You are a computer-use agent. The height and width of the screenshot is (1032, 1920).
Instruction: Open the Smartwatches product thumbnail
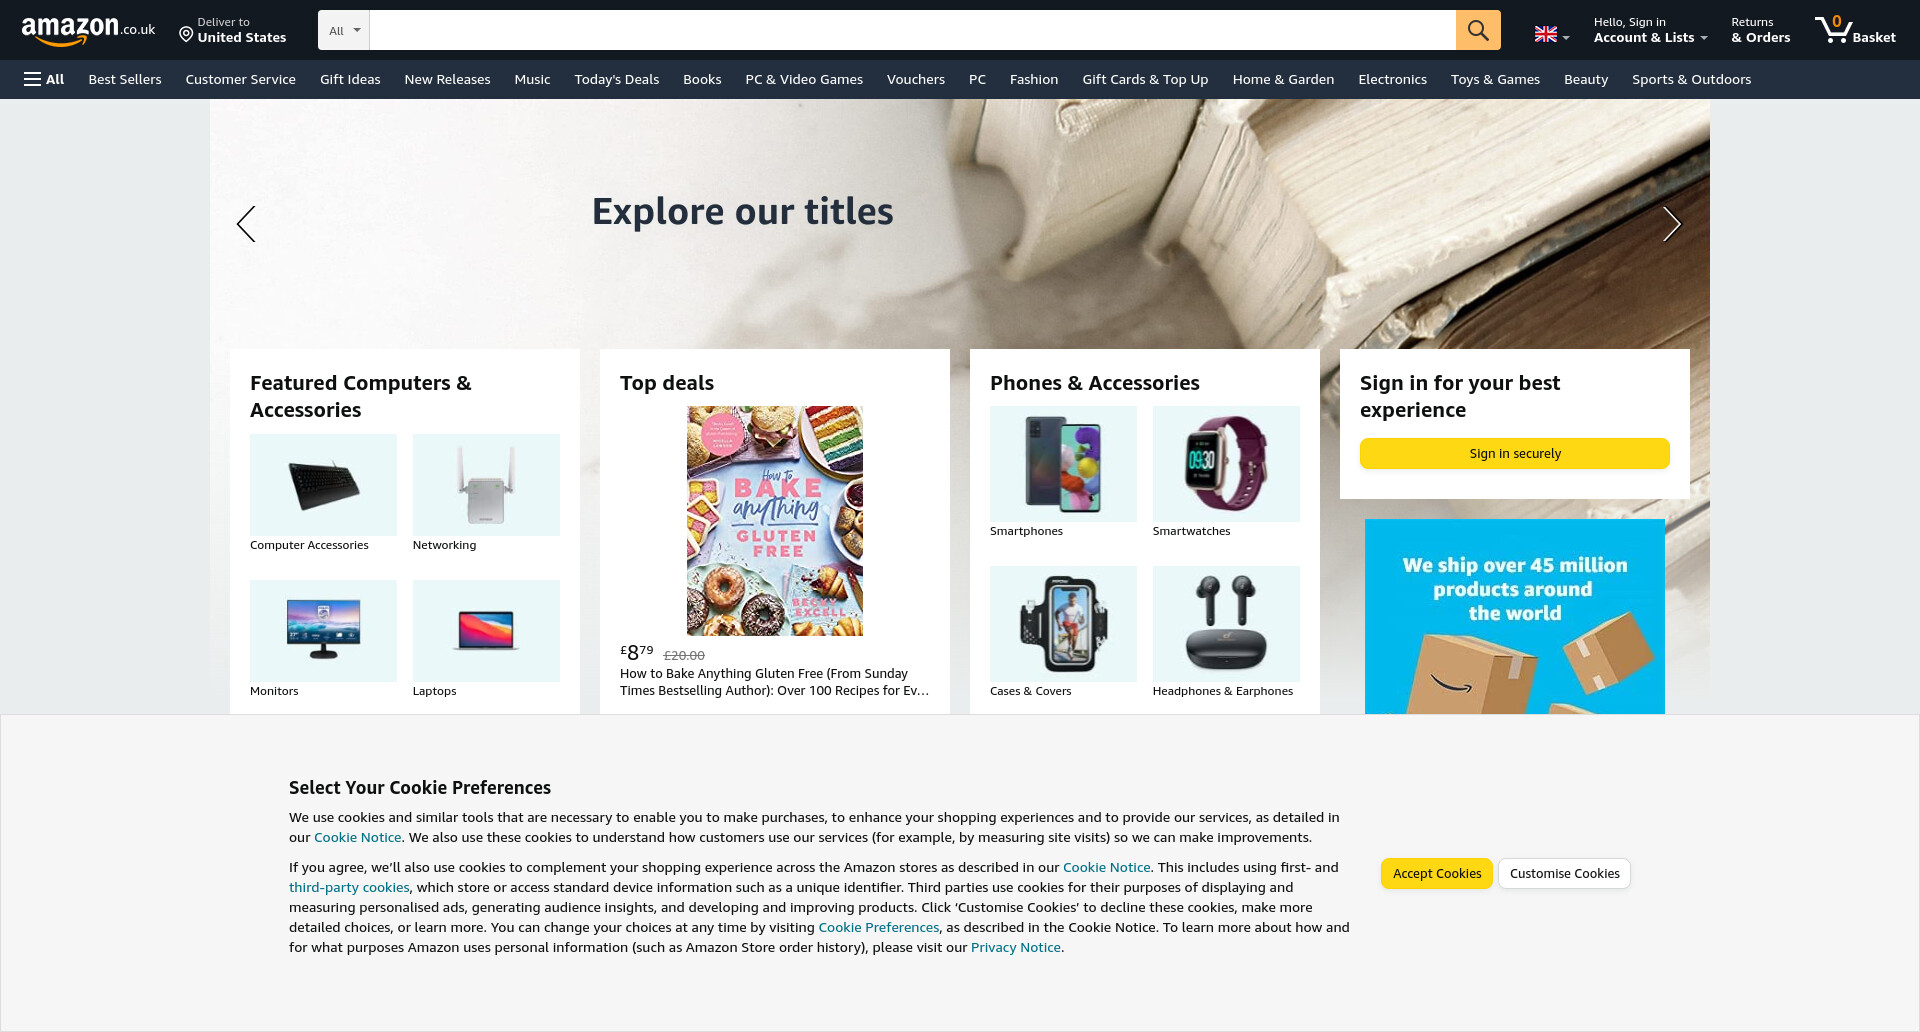(1226, 464)
